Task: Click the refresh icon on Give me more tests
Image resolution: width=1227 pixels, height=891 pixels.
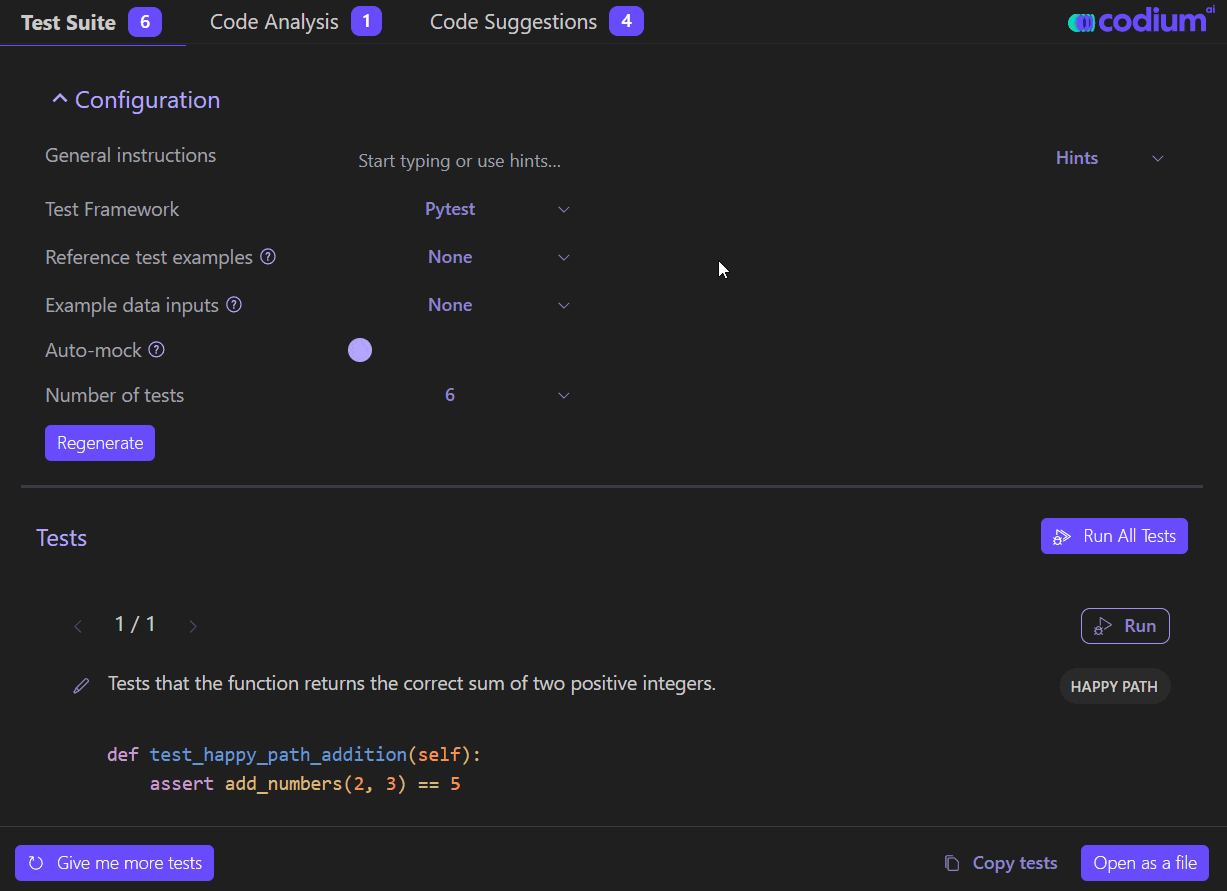Action: 37,862
